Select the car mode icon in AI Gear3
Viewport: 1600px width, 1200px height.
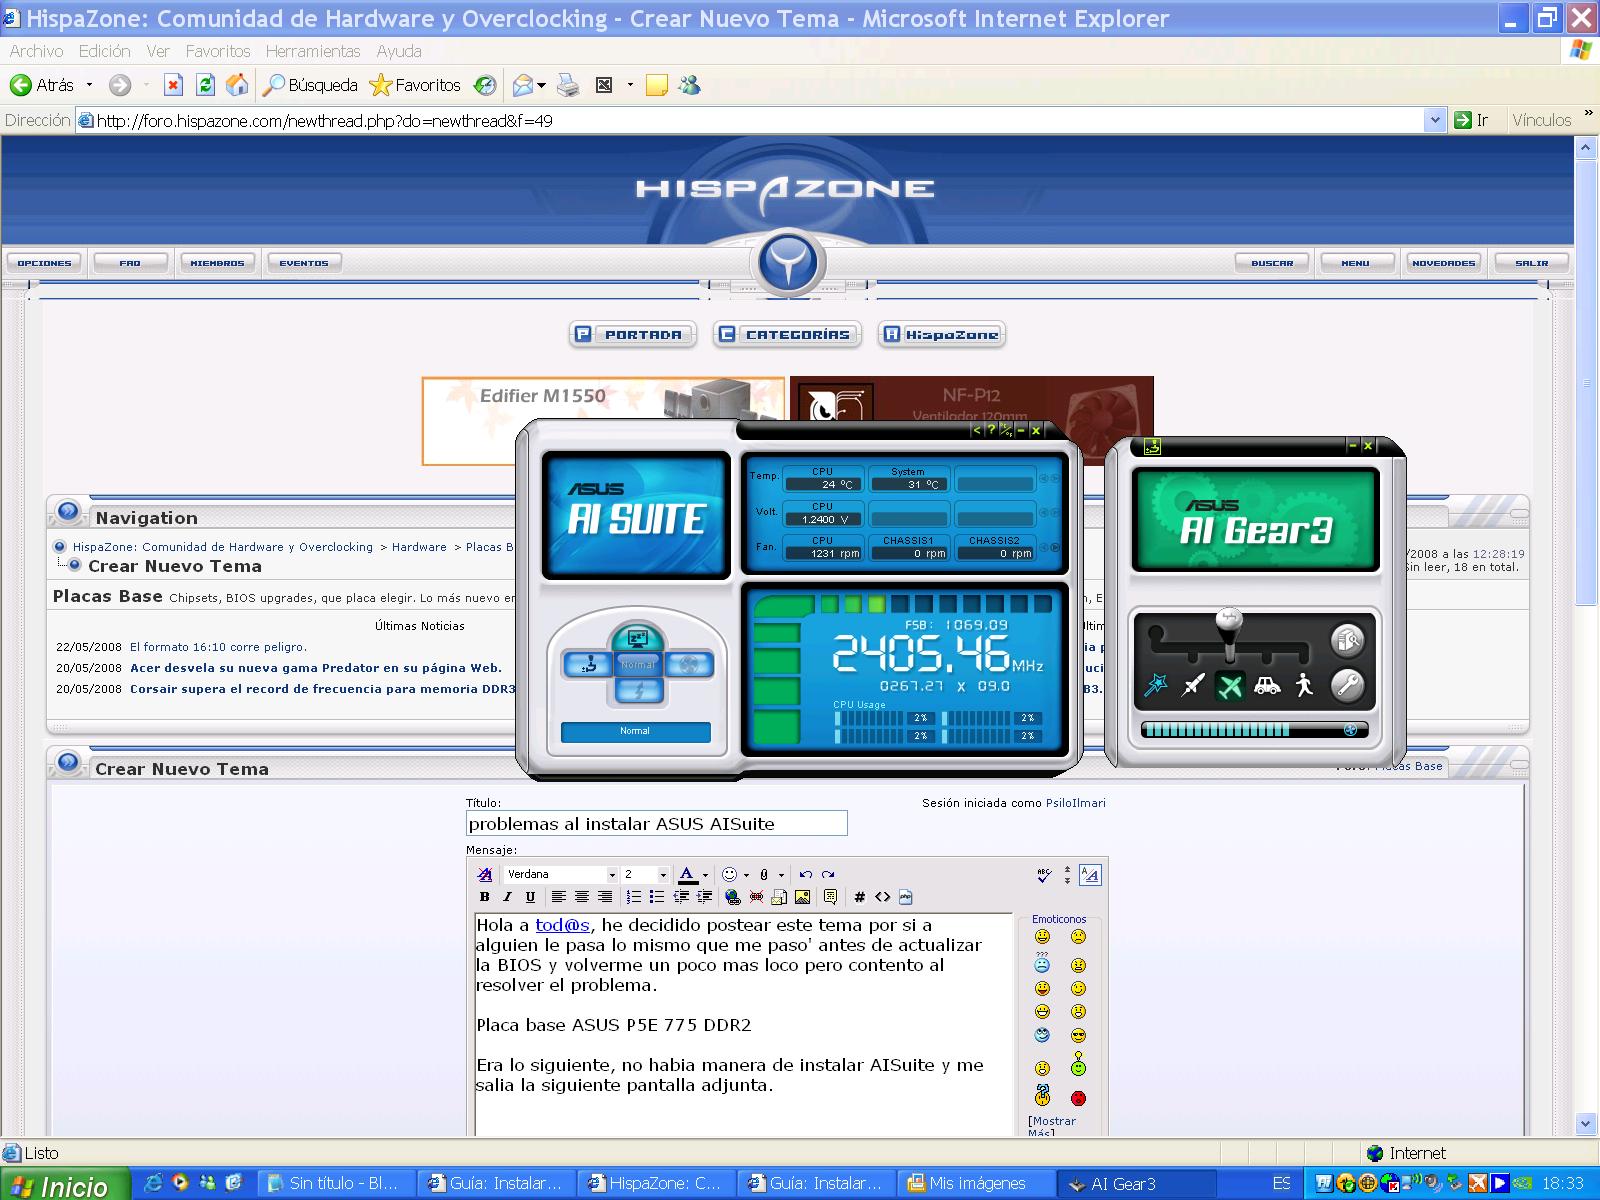coord(1267,685)
